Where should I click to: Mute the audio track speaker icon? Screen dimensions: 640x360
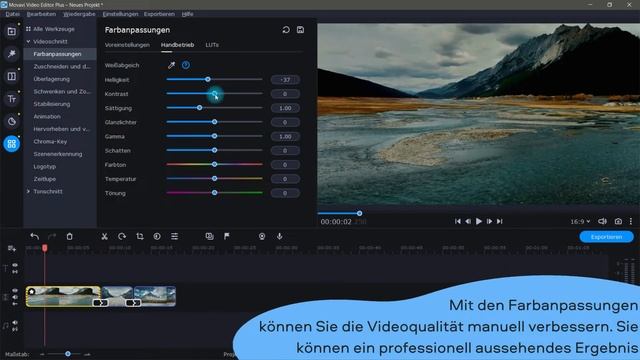(x=15, y=322)
